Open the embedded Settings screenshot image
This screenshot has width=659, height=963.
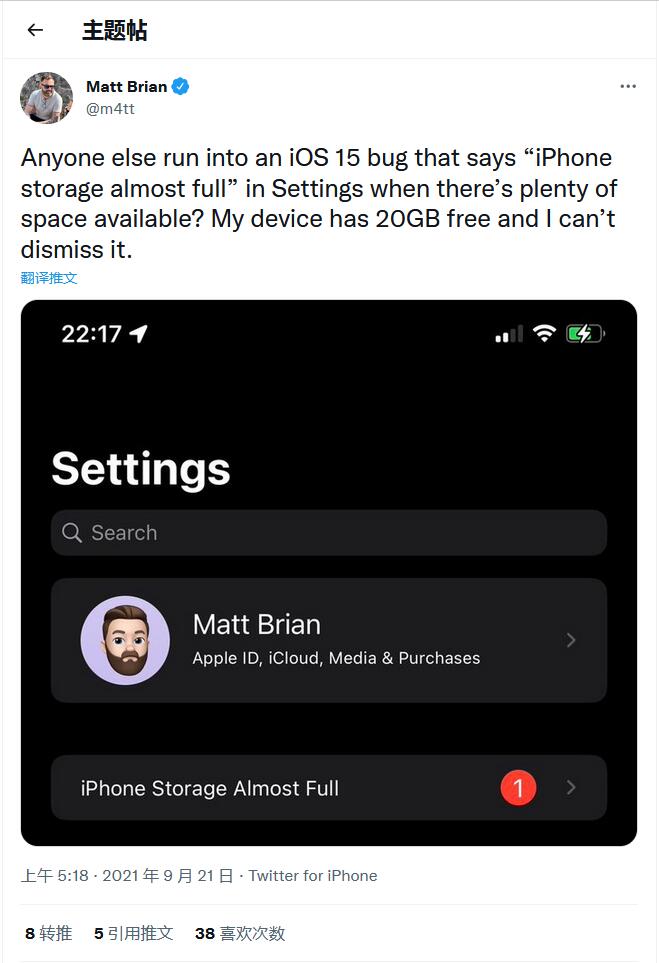[329, 572]
